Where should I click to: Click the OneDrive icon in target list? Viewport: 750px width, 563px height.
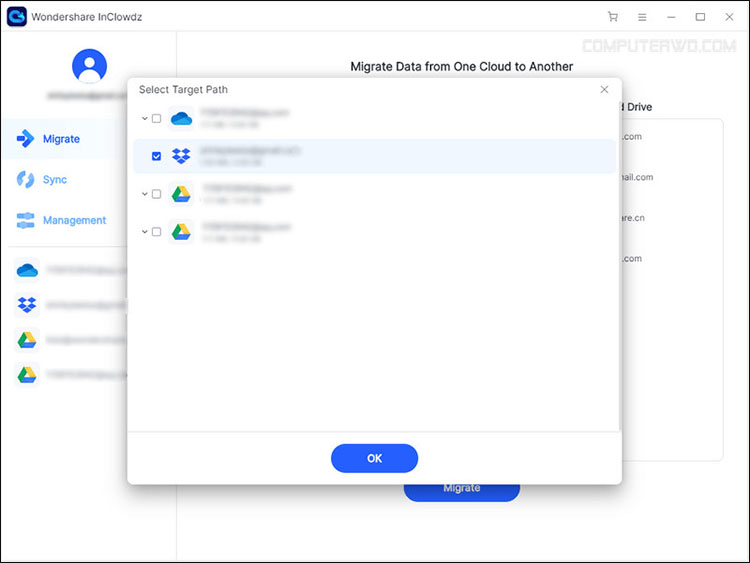pos(181,118)
